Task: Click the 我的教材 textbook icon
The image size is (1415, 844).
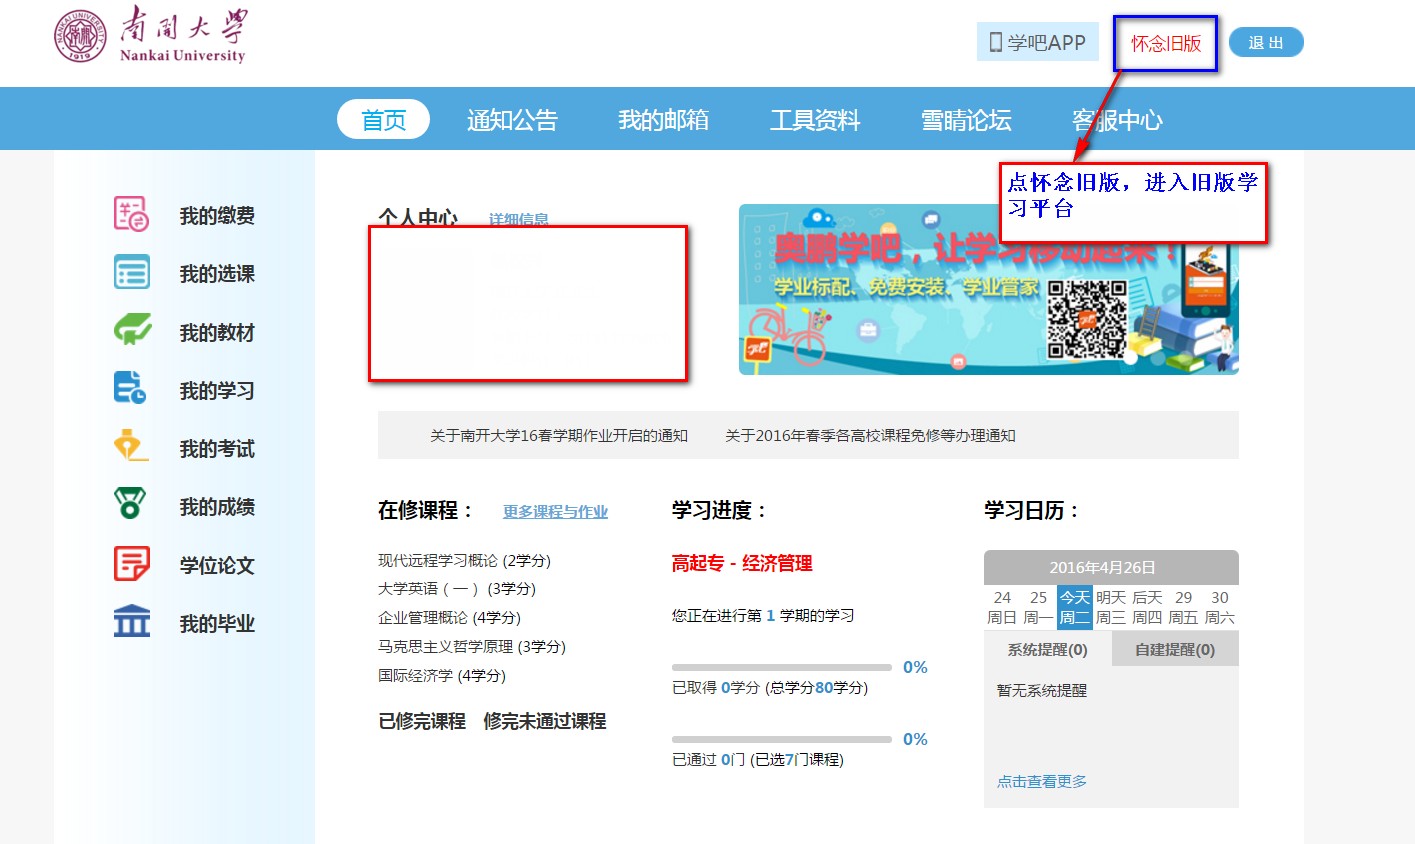Action: [131, 331]
